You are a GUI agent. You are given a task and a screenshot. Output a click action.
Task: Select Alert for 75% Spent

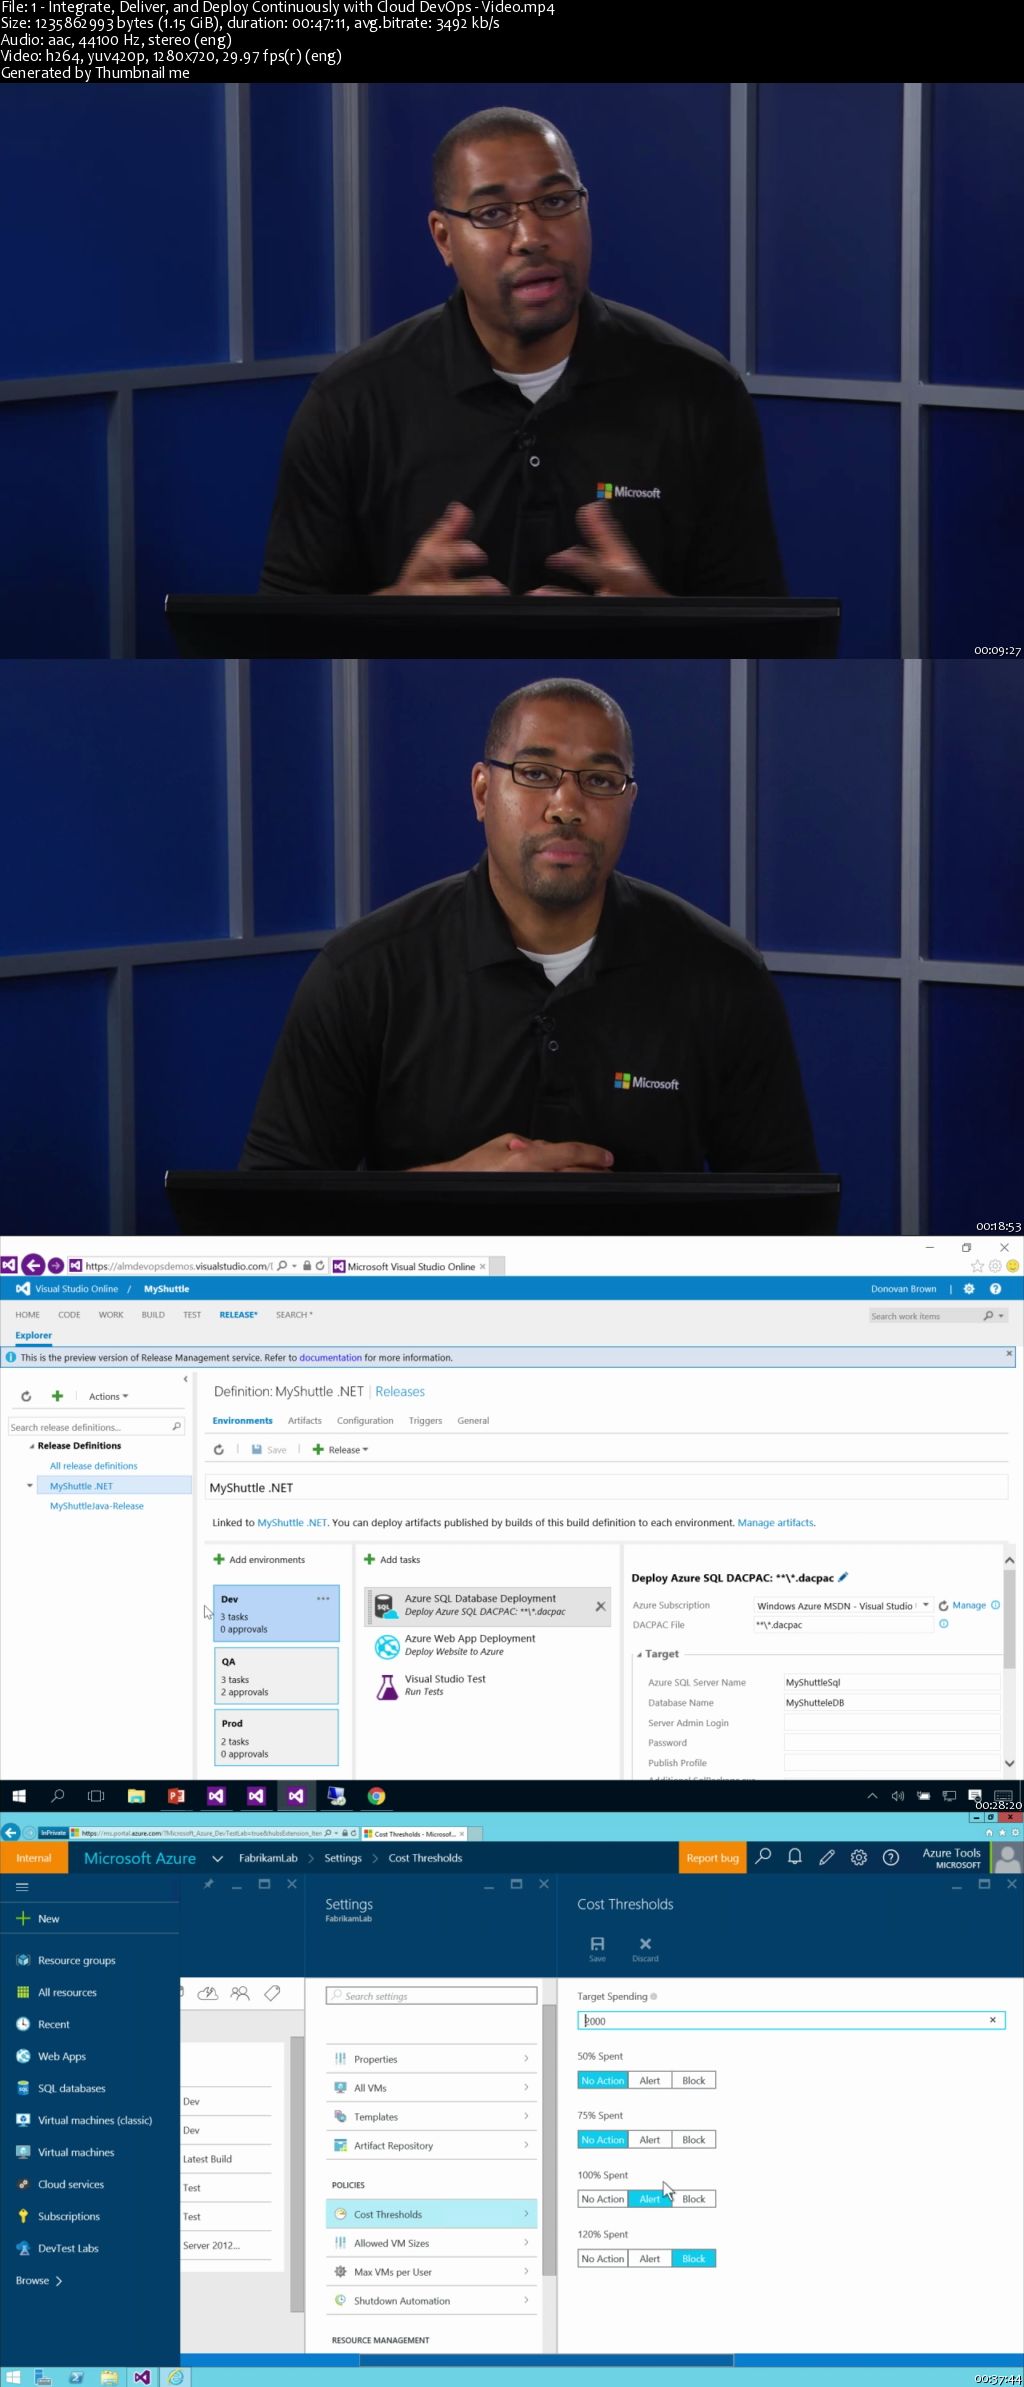650,2139
